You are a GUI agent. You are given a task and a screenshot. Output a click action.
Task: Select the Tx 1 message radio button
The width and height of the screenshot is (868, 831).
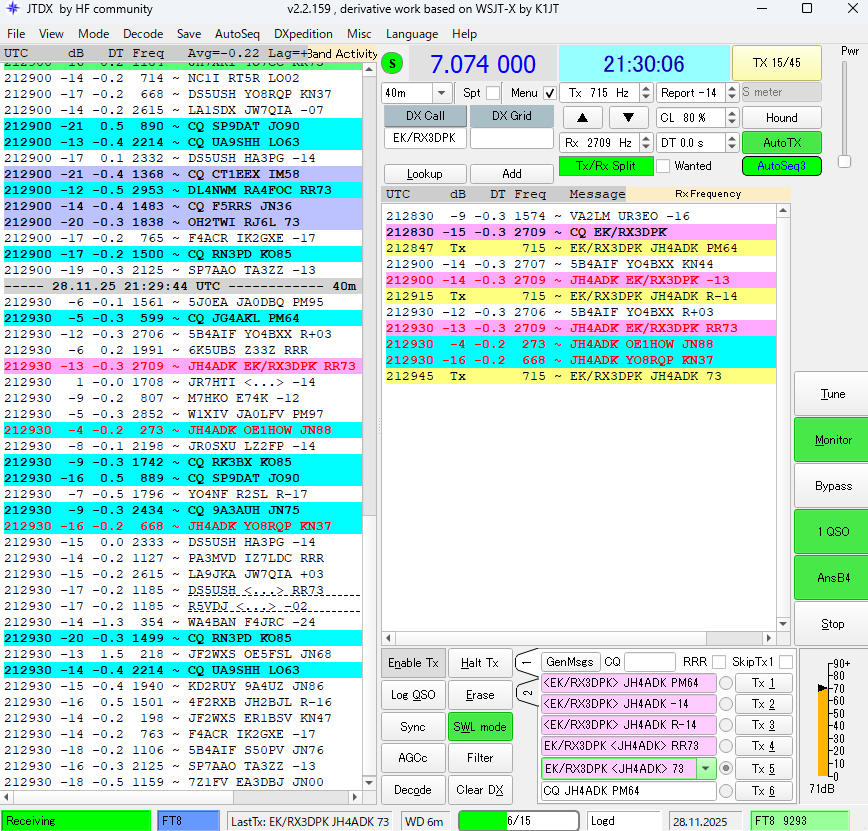click(x=726, y=683)
